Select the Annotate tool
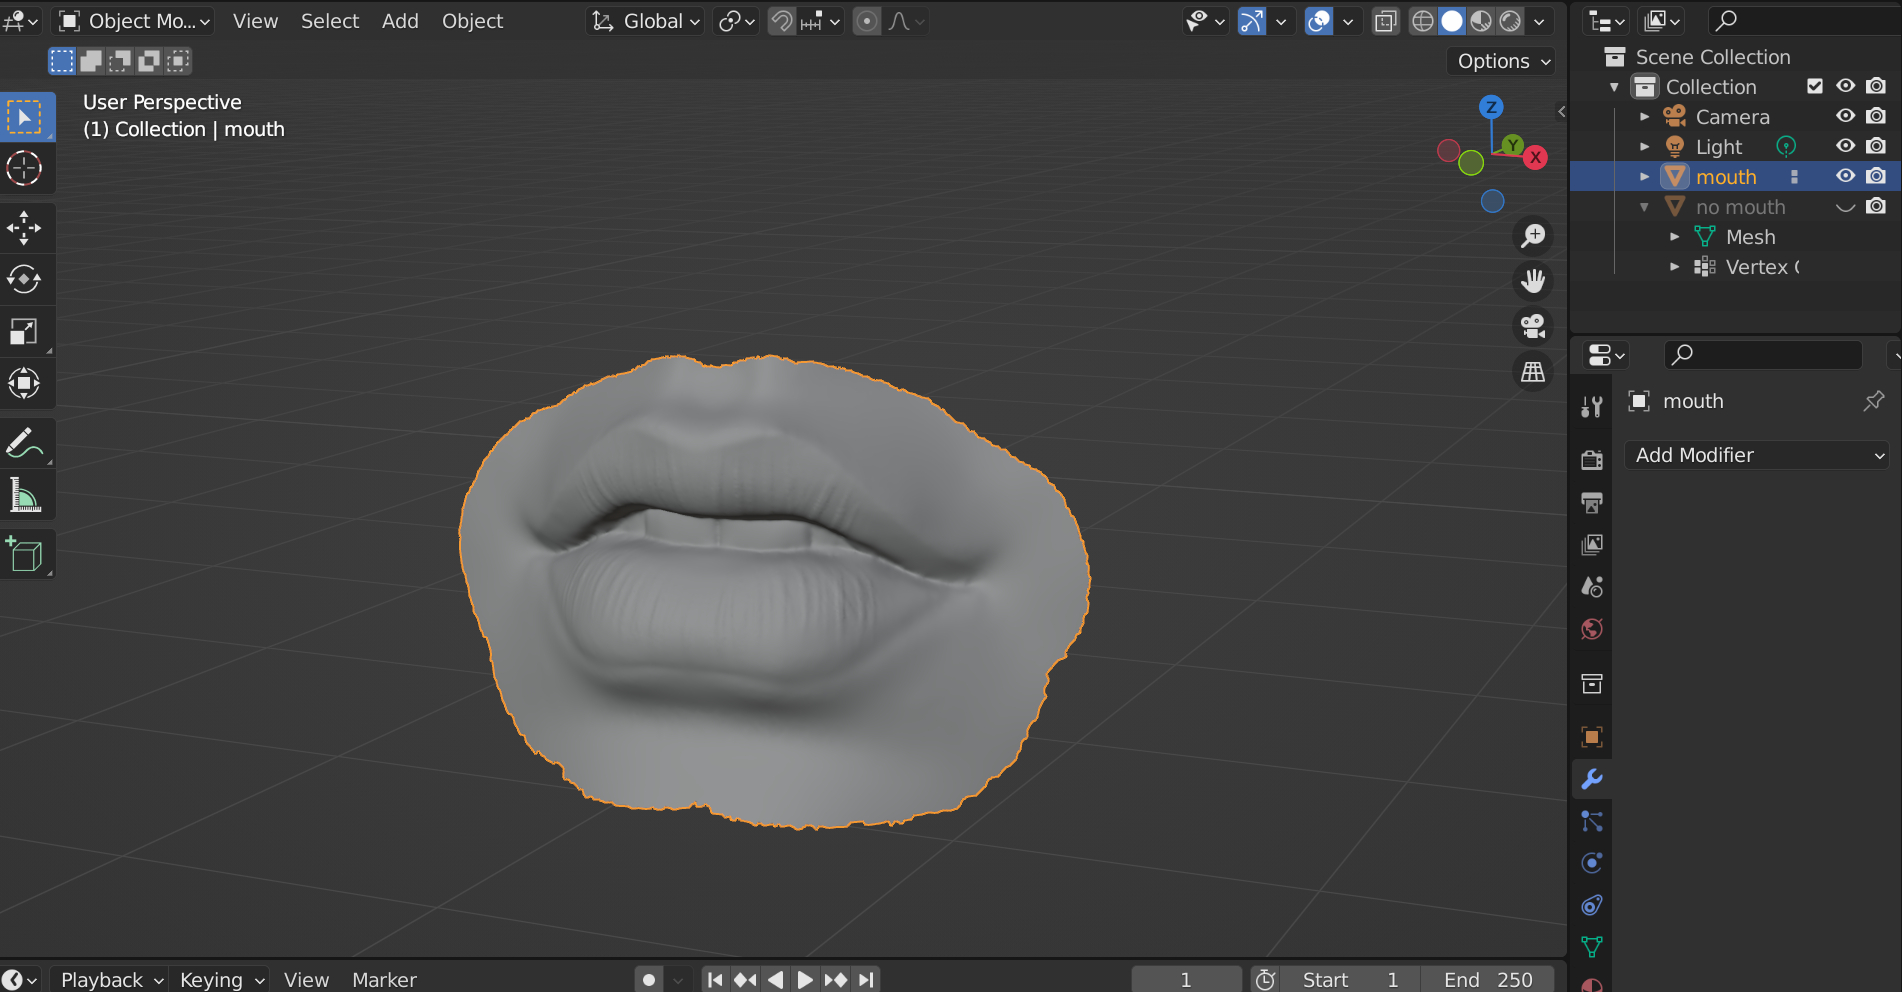Viewport: 1902px width, 992px height. pyautogui.click(x=25, y=443)
